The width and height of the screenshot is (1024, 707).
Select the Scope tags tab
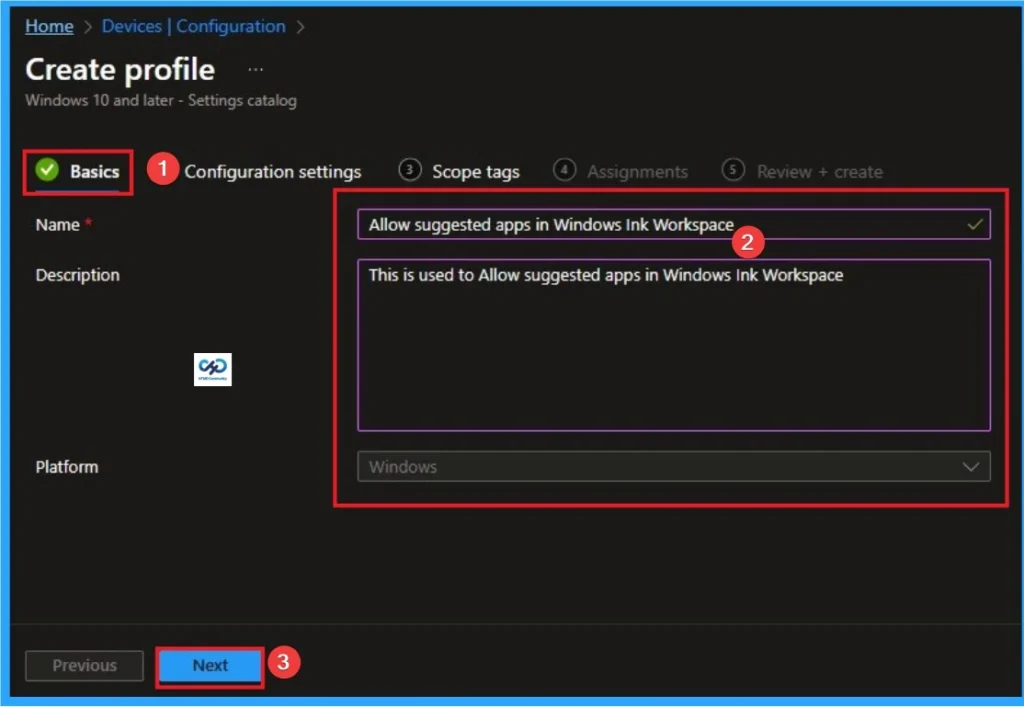tap(474, 171)
